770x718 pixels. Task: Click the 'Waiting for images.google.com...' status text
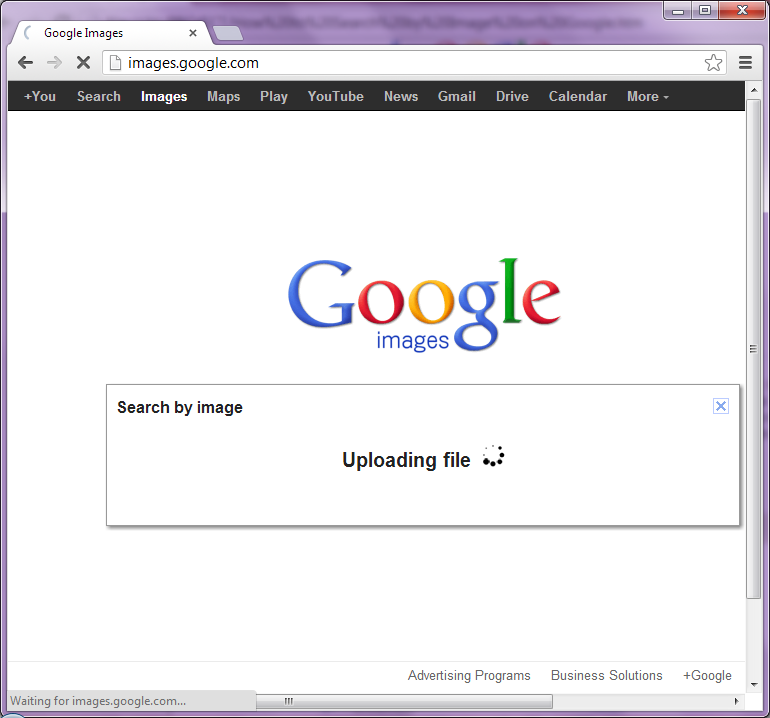(x=98, y=701)
